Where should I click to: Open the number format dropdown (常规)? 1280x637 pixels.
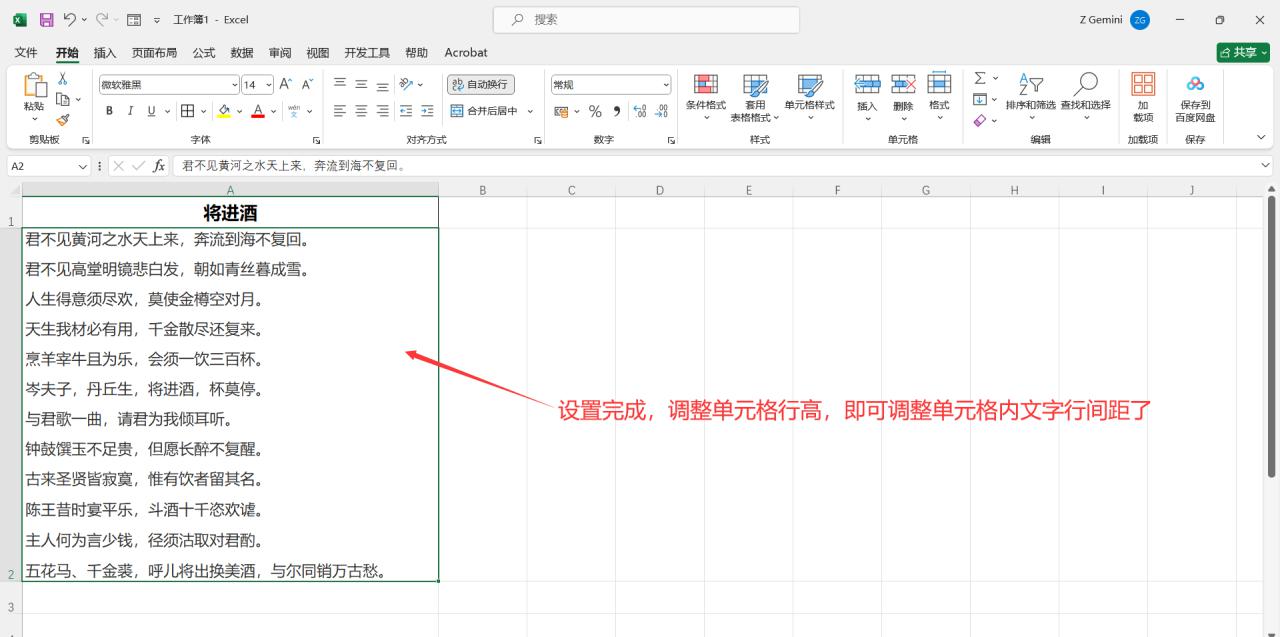666,85
